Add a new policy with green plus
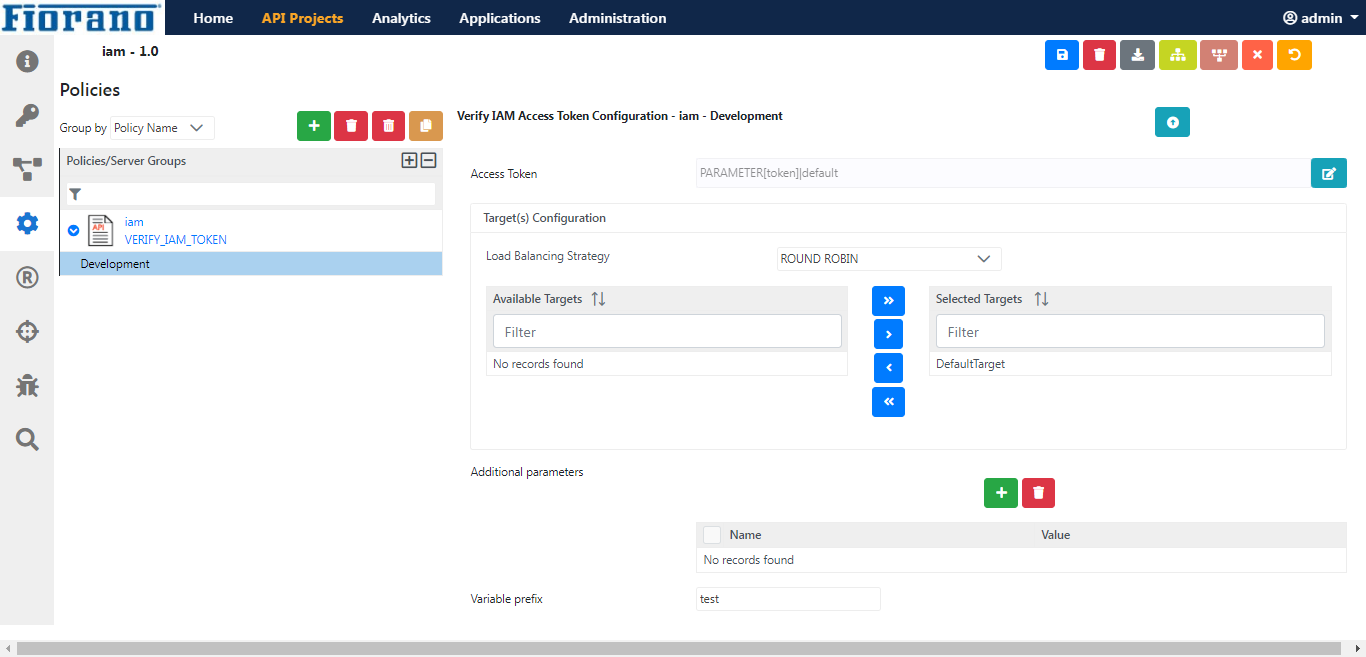1366x657 pixels. 314,126
